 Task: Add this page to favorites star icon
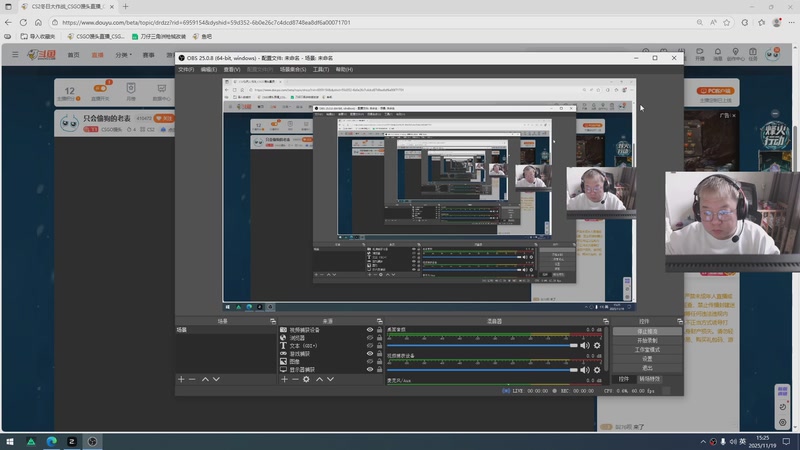coord(727,22)
